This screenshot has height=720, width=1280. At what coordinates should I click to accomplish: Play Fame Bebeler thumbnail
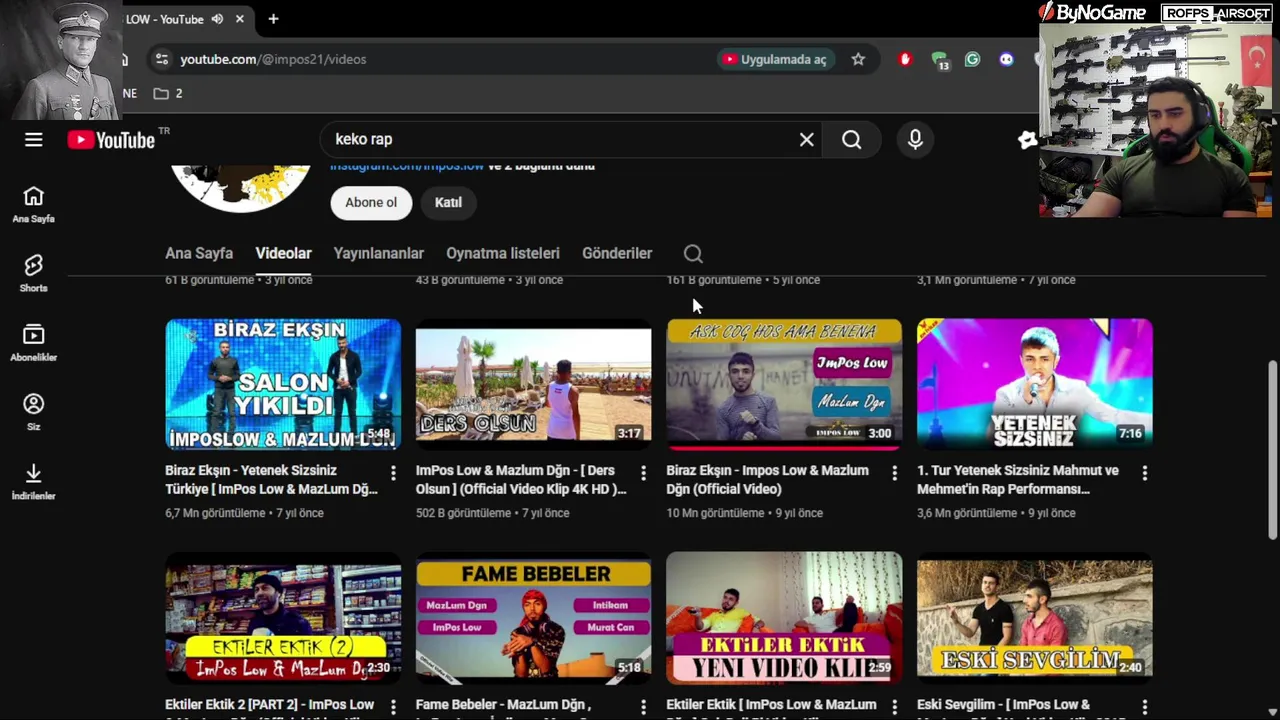[x=533, y=618]
